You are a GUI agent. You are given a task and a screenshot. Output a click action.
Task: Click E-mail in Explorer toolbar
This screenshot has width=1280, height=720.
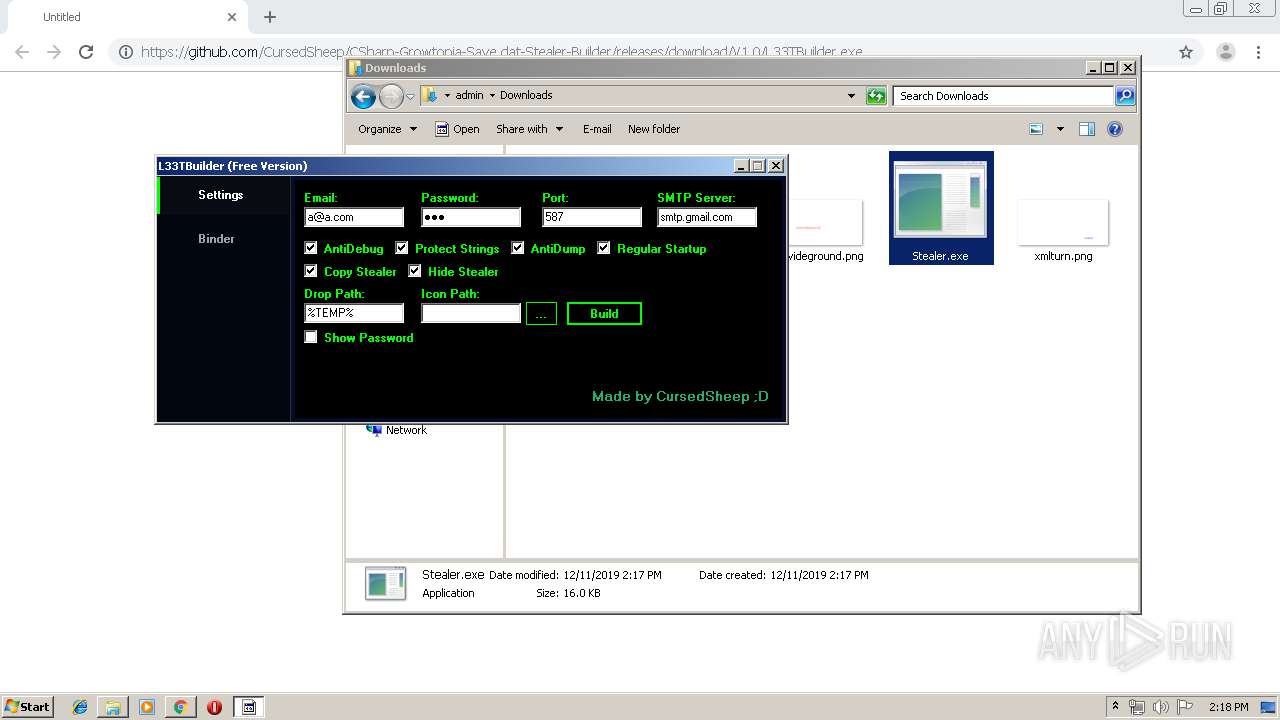coord(597,129)
